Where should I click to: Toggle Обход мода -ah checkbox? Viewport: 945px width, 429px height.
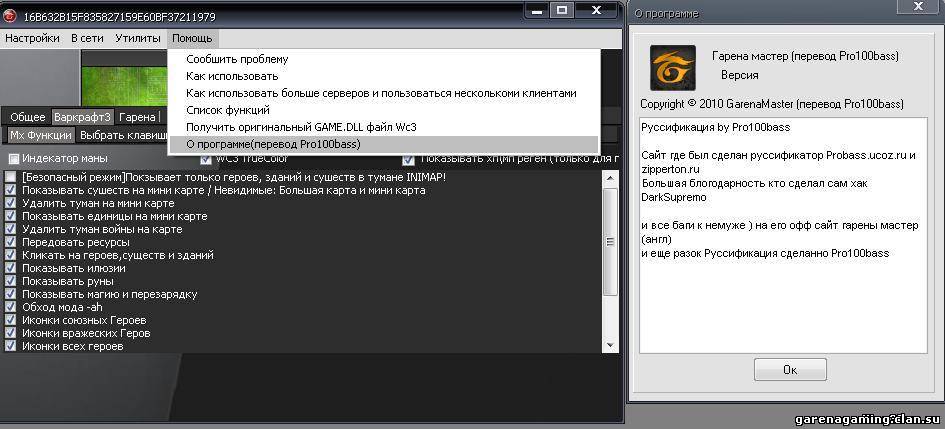(10, 307)
